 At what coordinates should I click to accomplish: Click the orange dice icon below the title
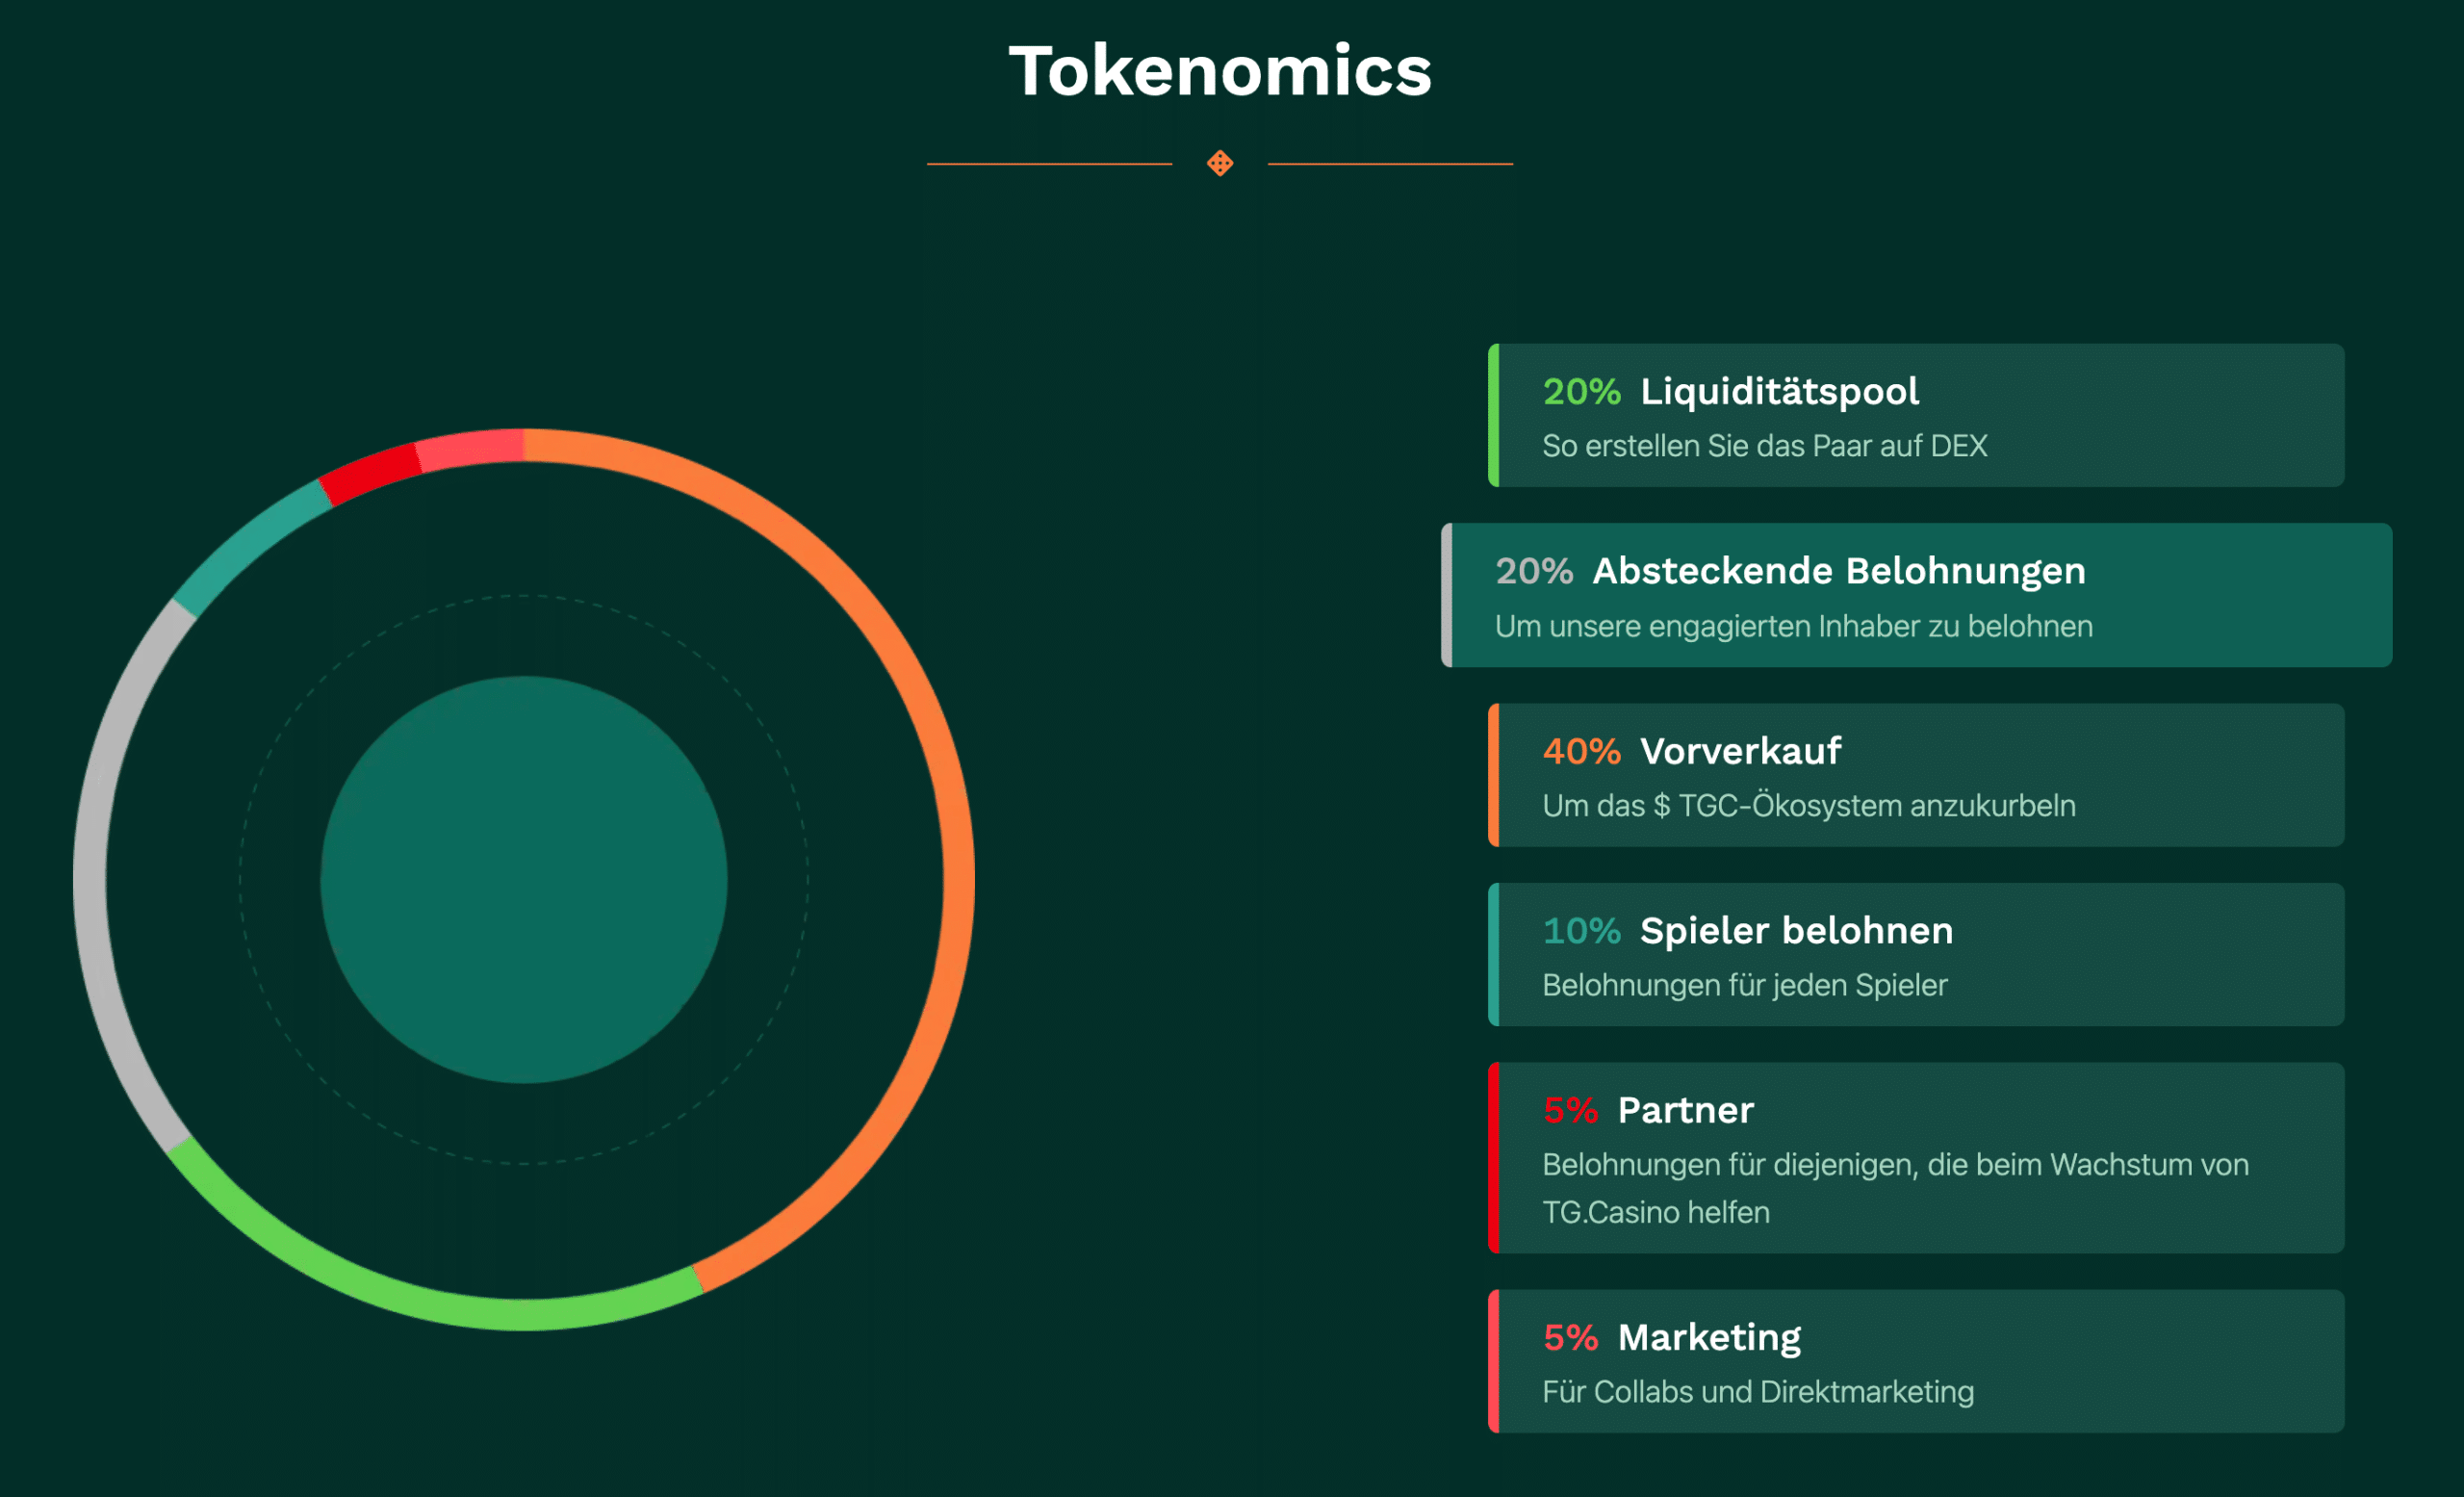[x=1220, y=163]
